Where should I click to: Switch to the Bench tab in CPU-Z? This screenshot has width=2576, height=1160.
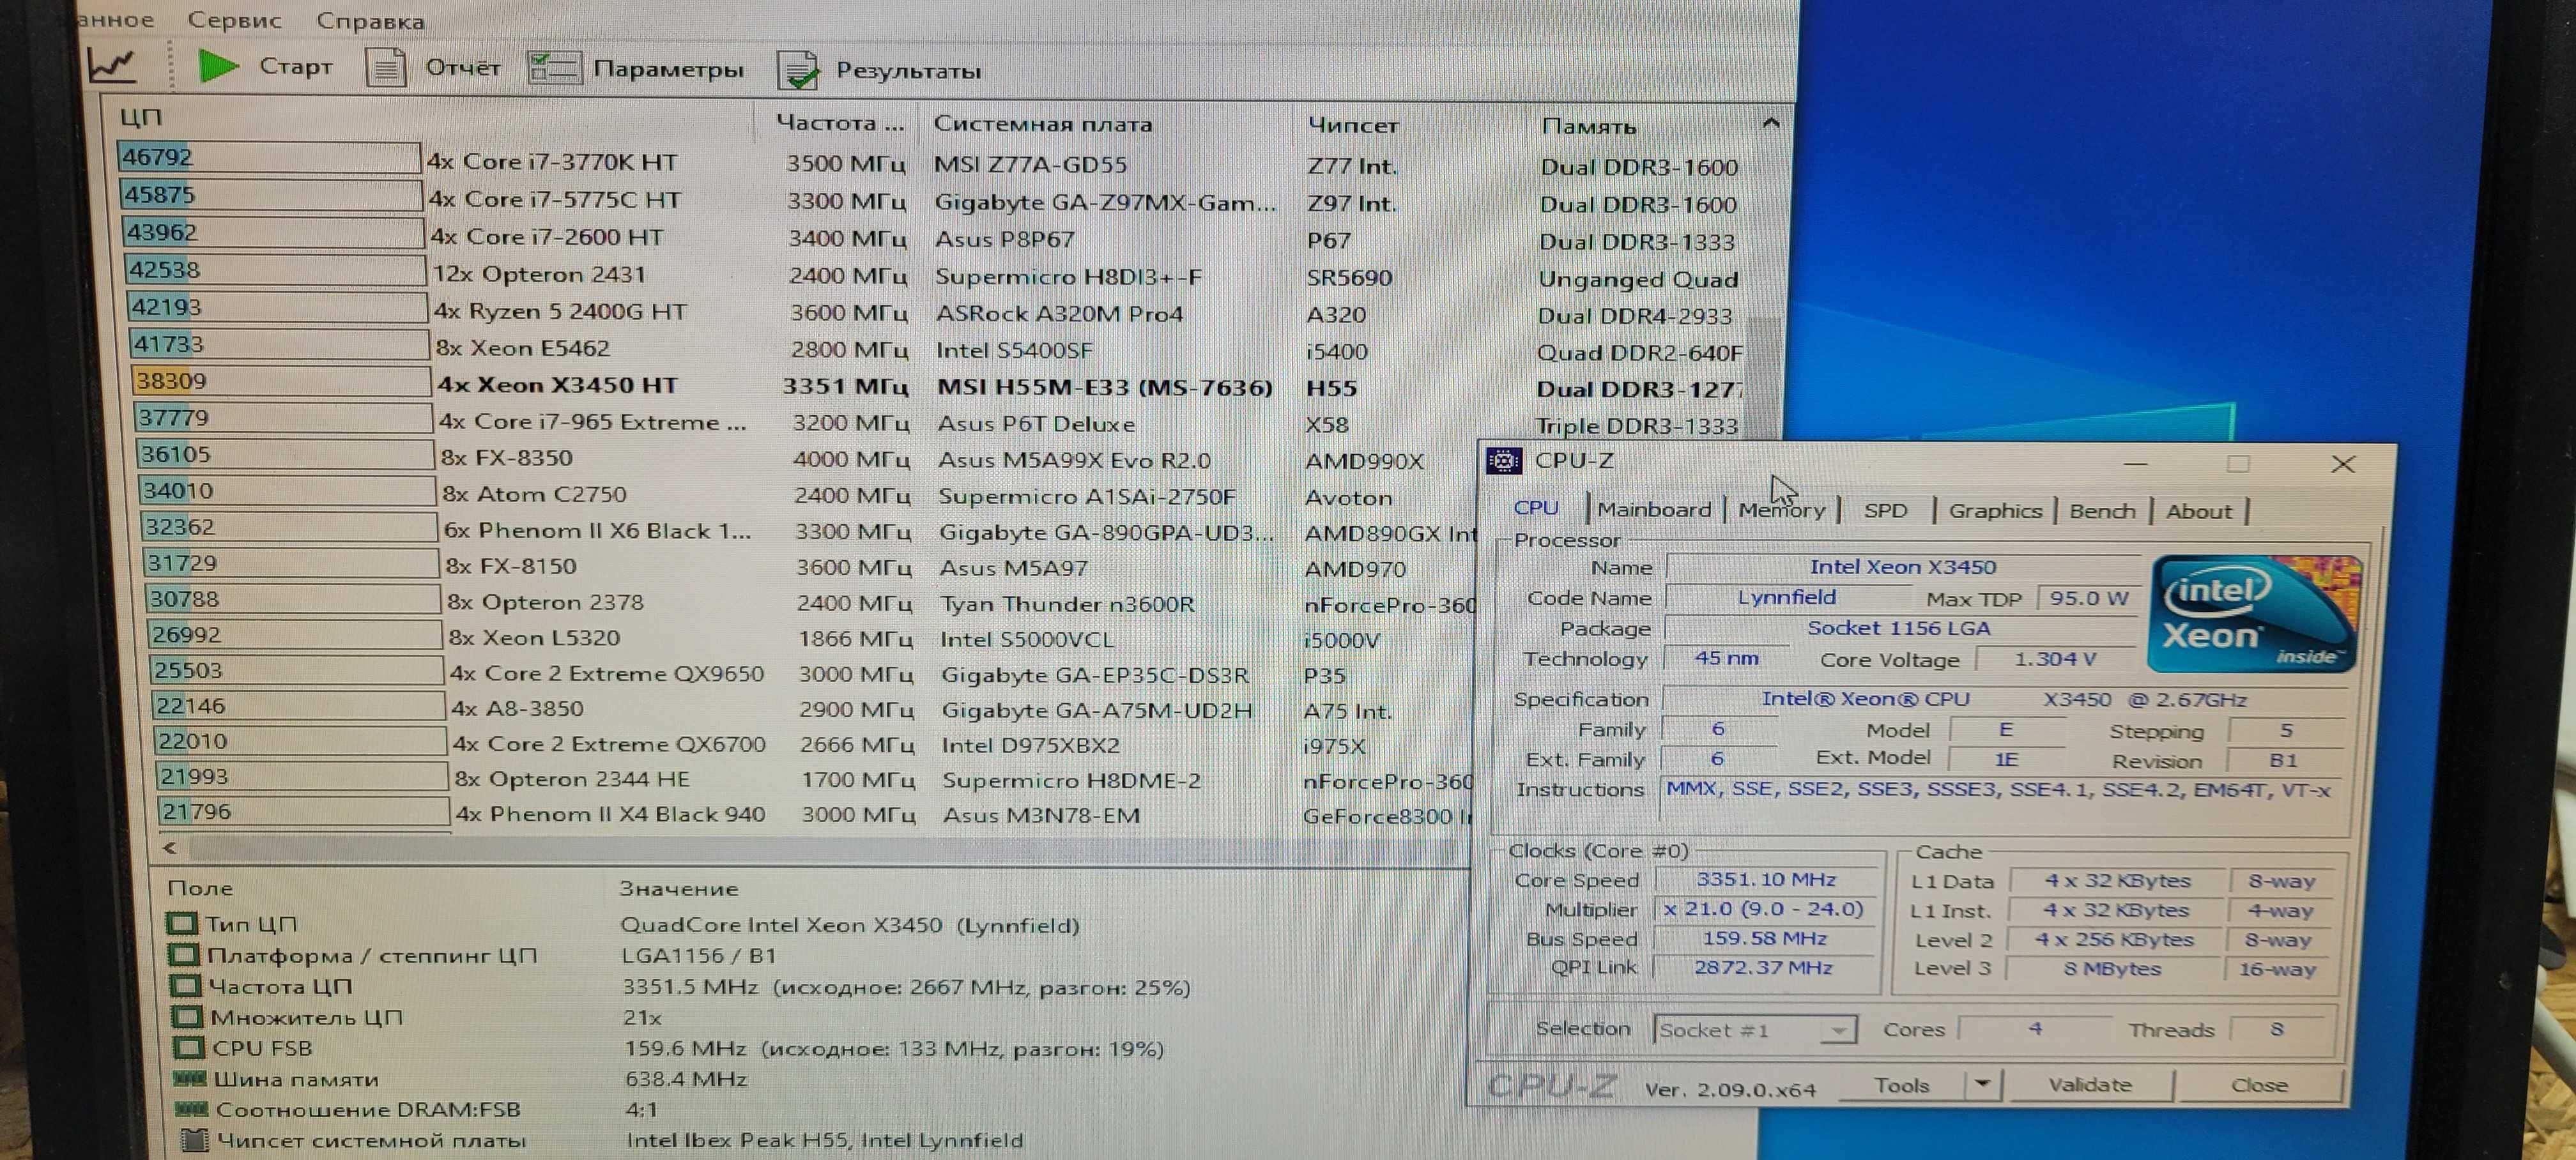click(x=2102, y=511)
